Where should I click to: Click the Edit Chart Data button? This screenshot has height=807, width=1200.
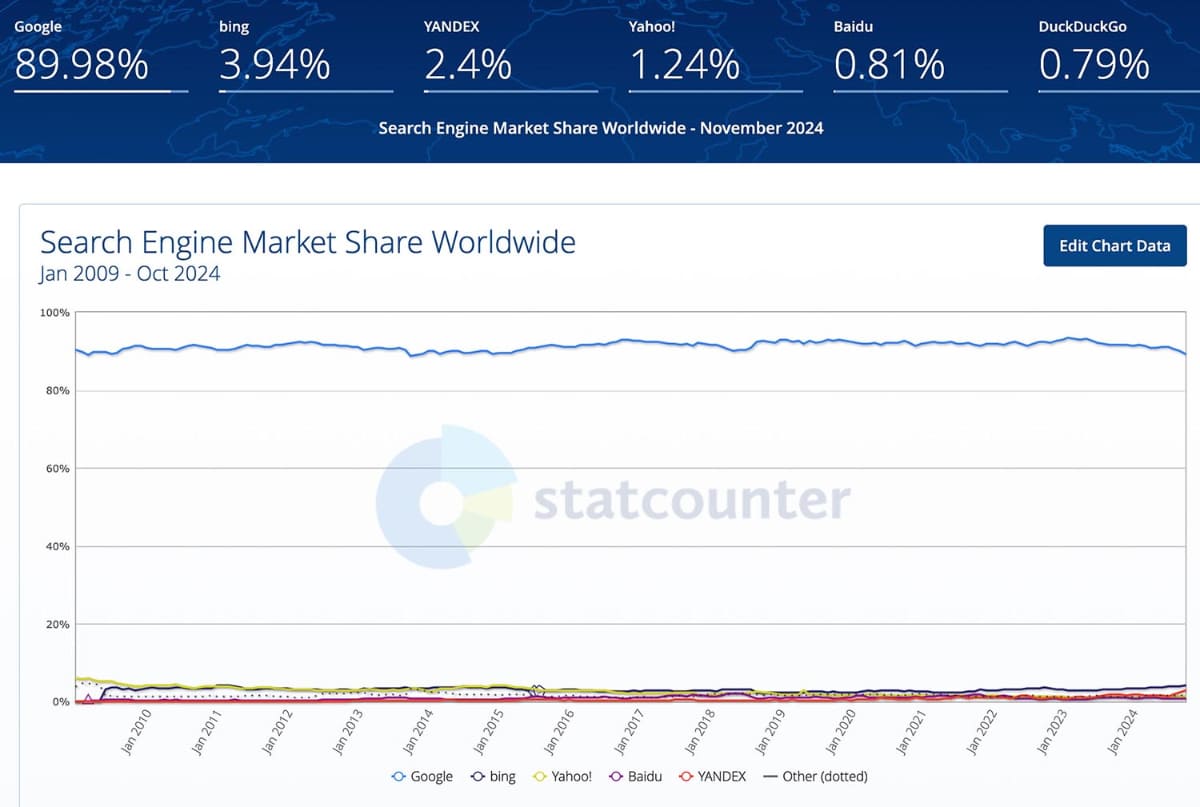tap(1114, 245)
